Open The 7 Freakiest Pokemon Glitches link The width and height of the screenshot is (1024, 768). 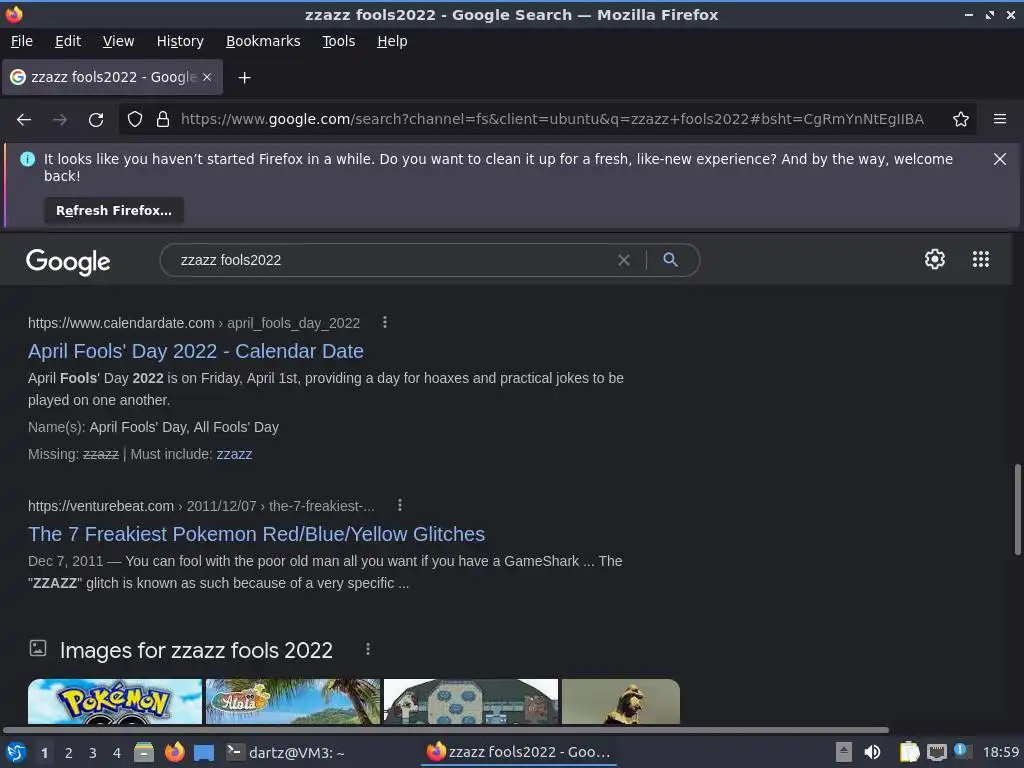[x=256, y=534]
